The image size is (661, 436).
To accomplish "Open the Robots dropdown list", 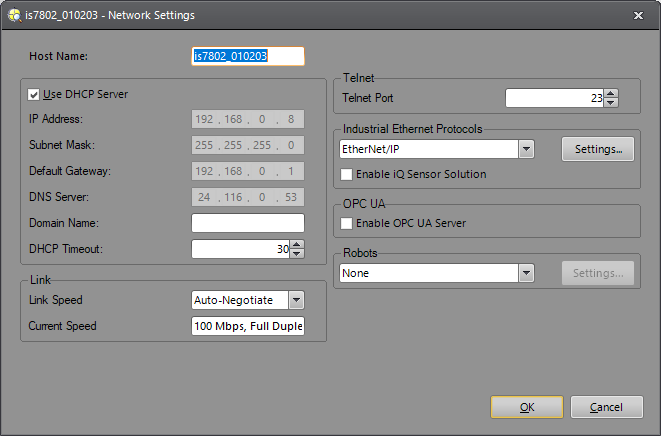I will [x=526, y=273].
